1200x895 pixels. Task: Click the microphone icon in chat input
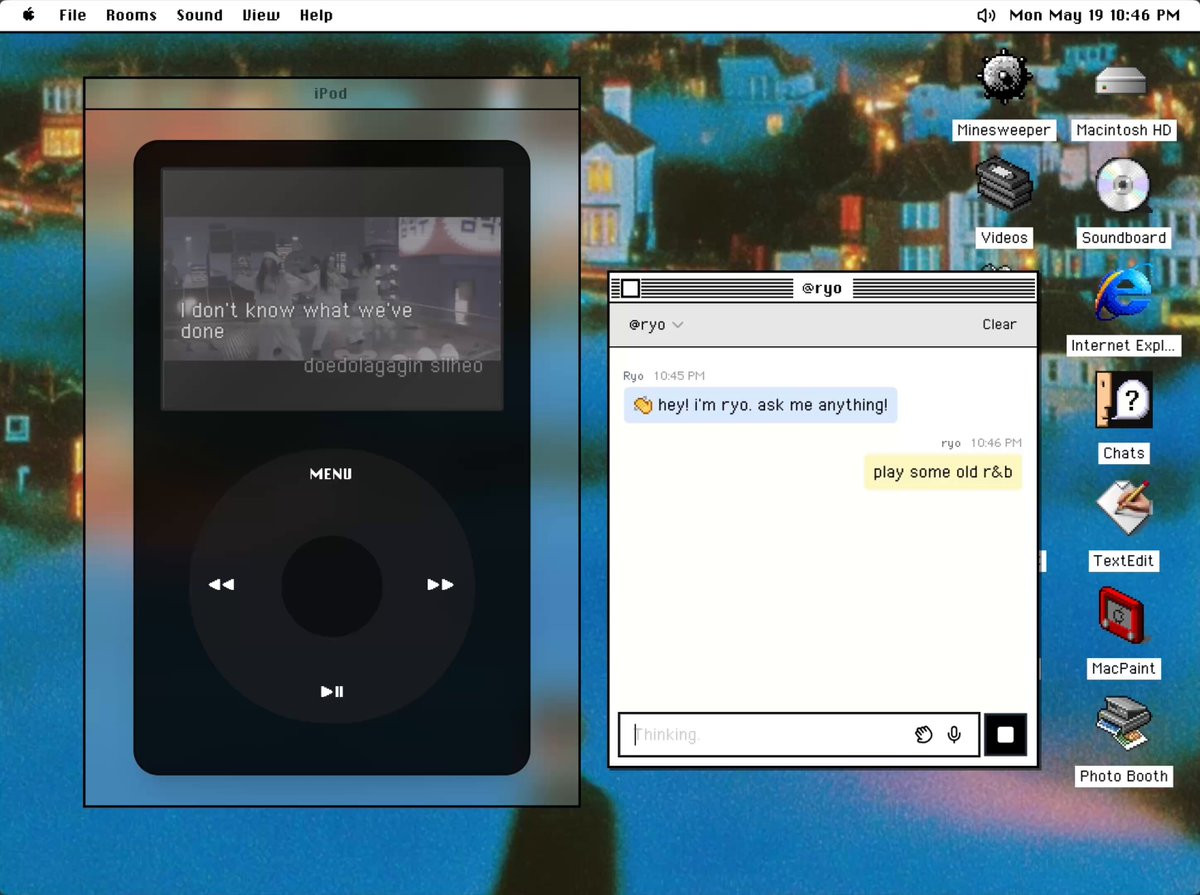954,735
